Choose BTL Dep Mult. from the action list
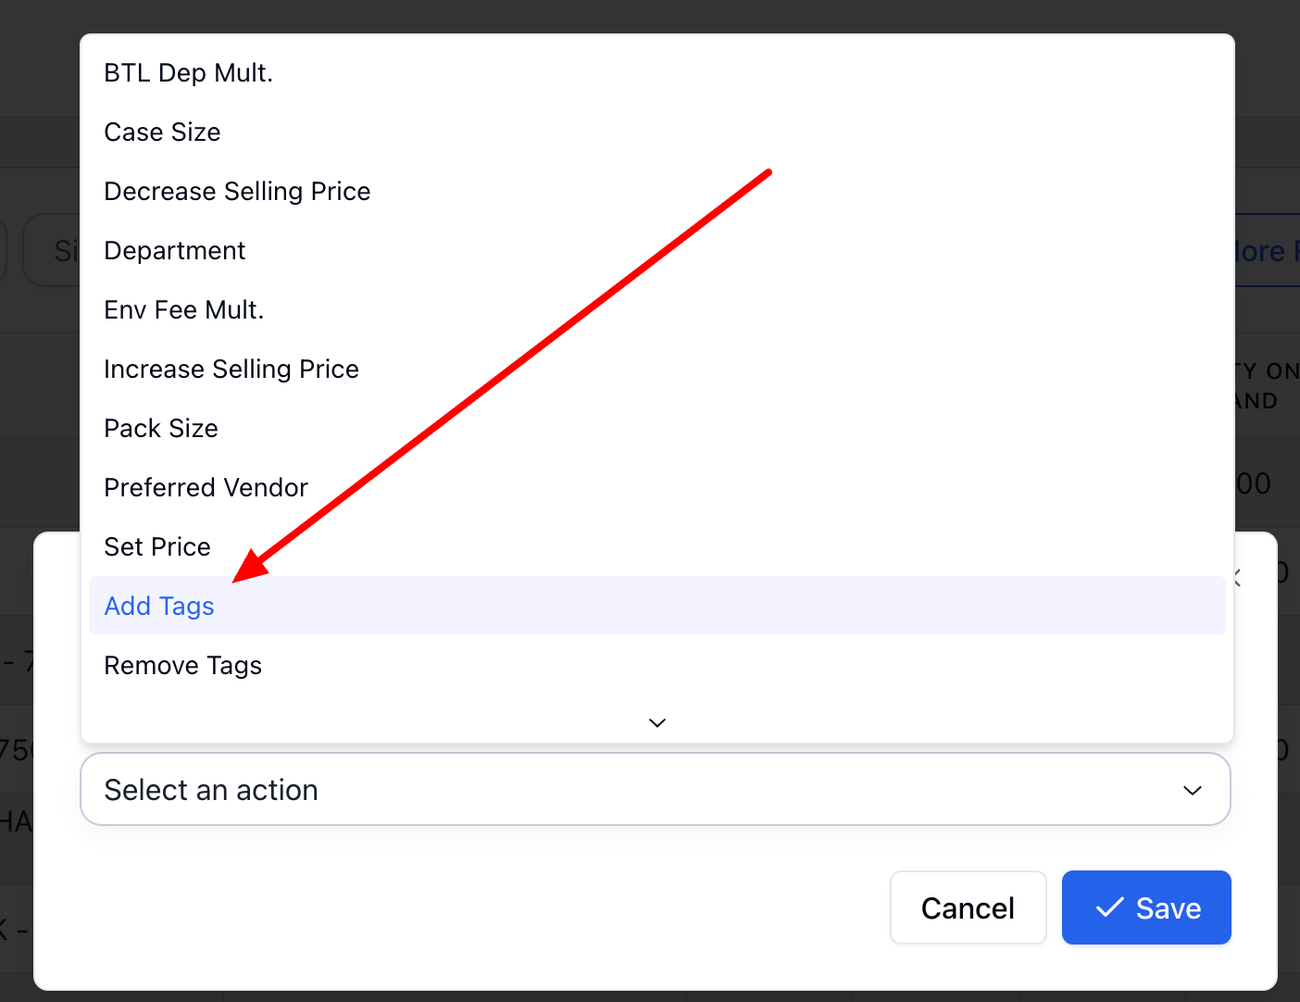 click(x=188, y=73)
